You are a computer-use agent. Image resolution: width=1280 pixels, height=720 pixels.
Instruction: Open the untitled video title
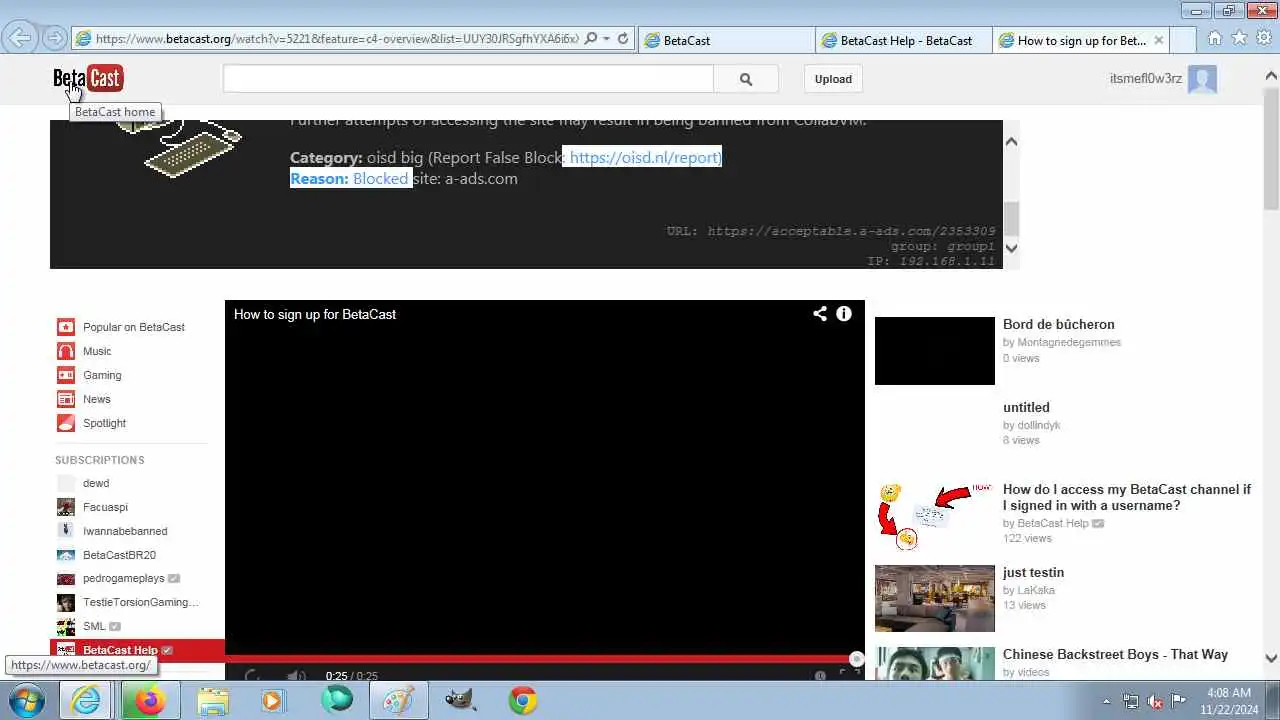click(x=1026, y=407)
